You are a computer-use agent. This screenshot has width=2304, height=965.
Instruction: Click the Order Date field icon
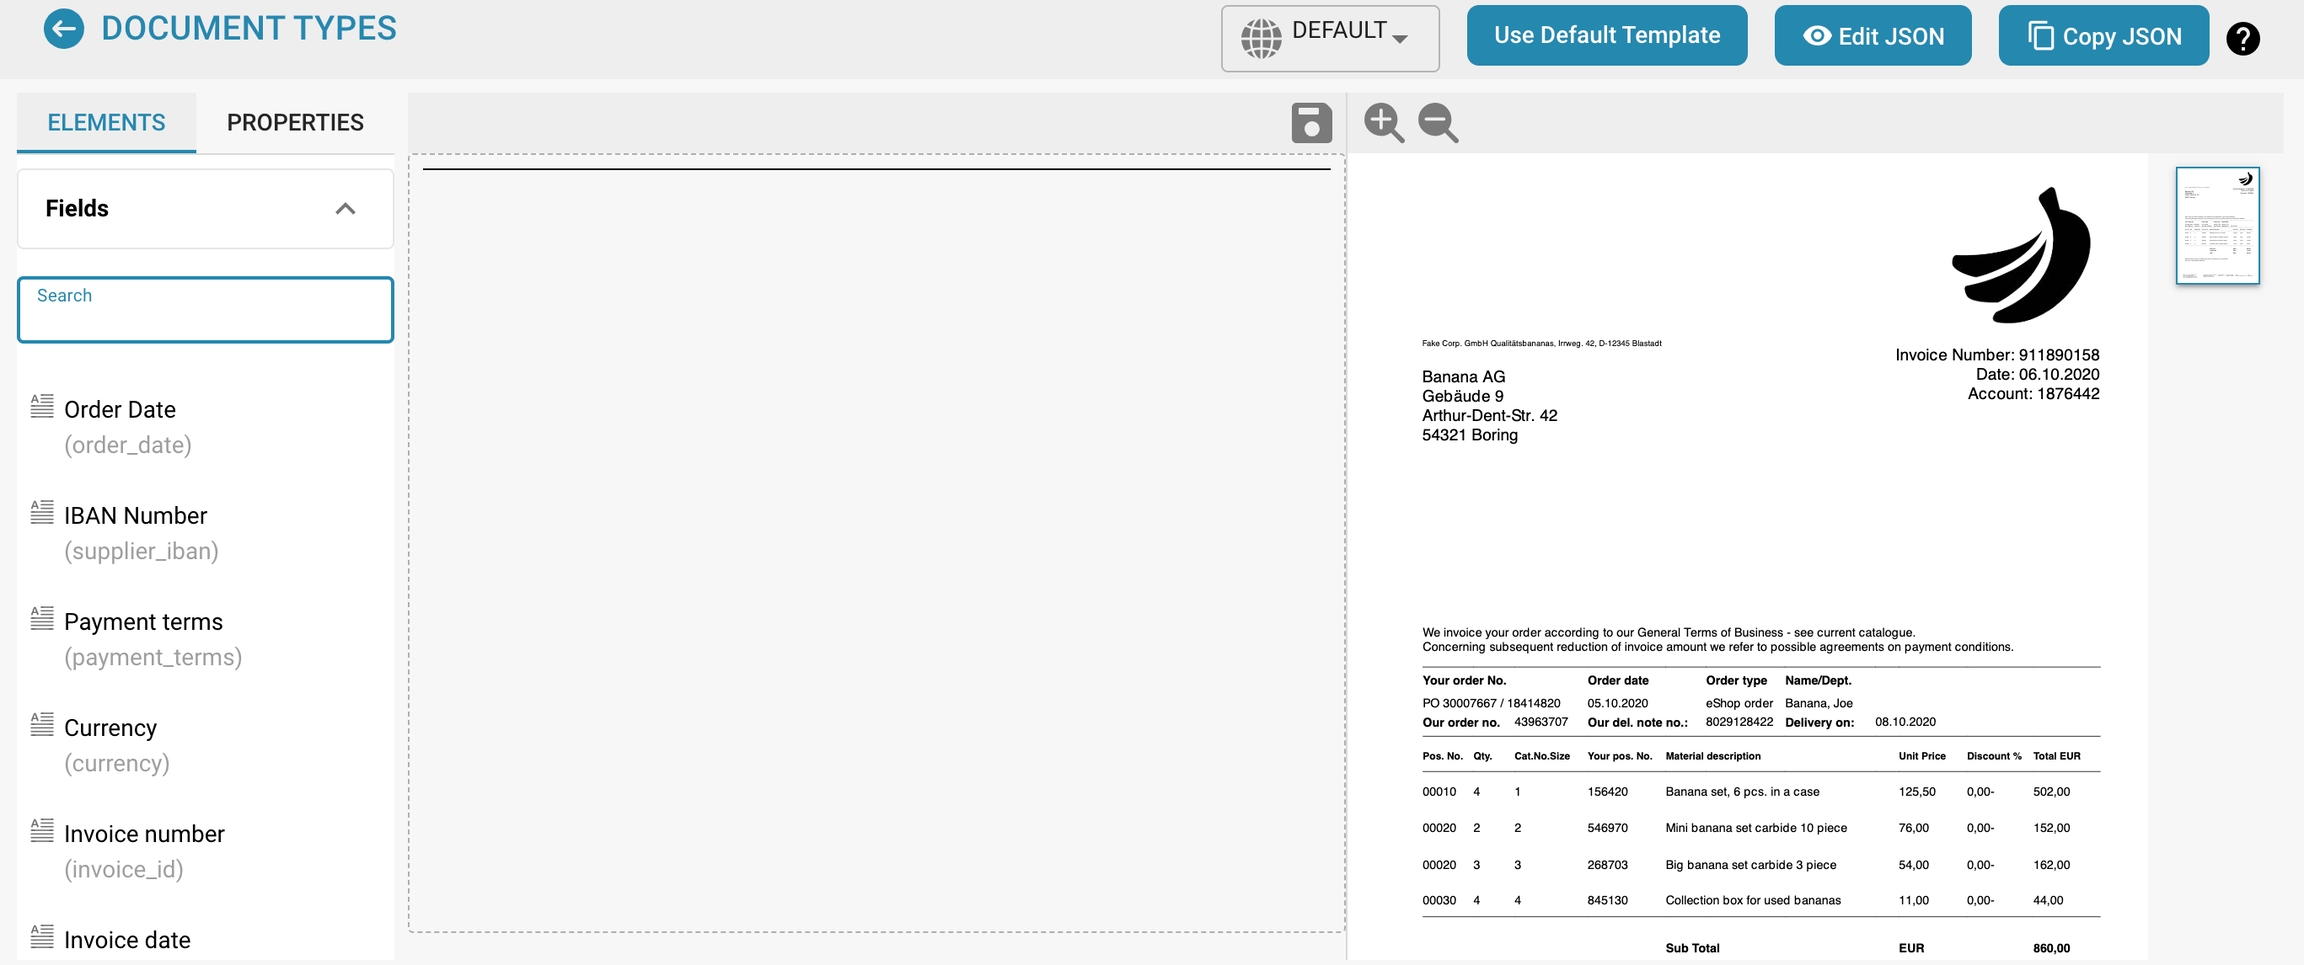point(42,406)
